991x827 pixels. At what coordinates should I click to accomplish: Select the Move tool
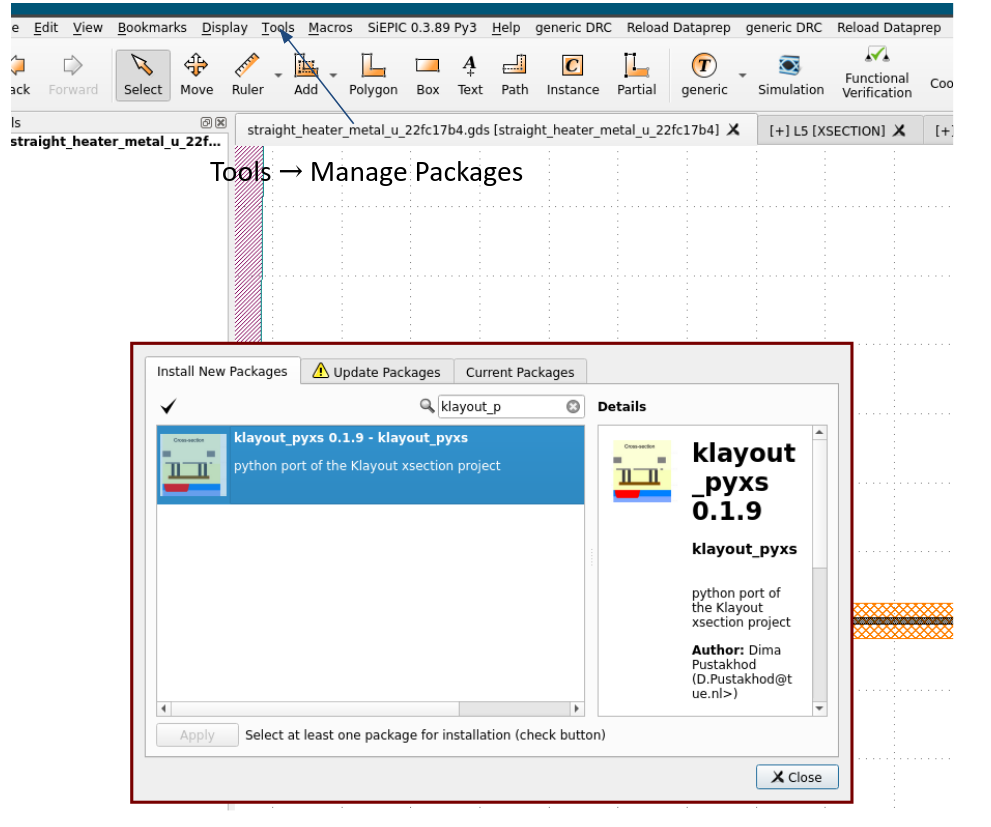pyautogui.click(x=196, y=75)
